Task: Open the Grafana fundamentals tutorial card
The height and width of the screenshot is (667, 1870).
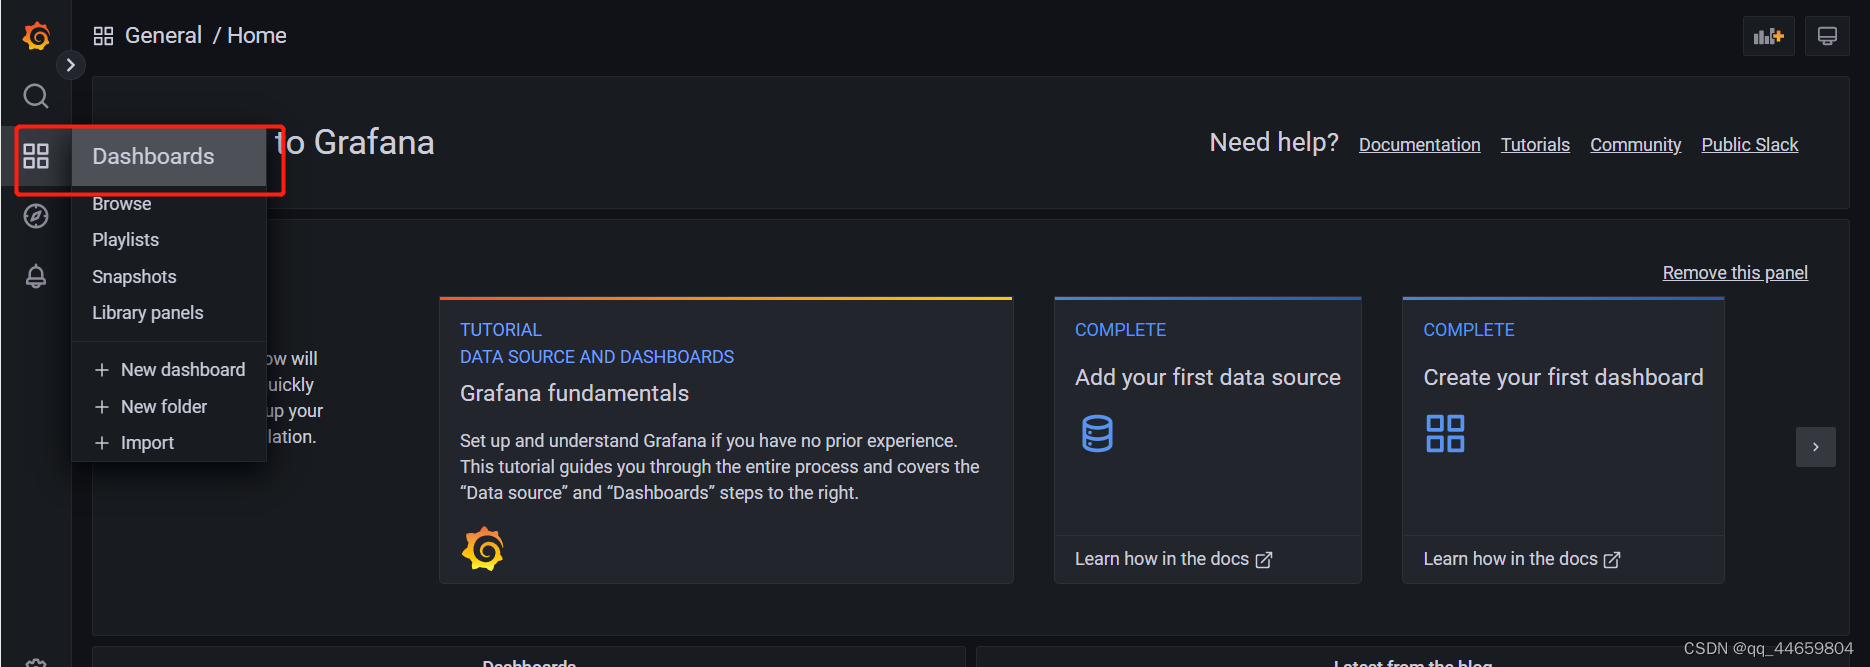Action: click(726, 440)
